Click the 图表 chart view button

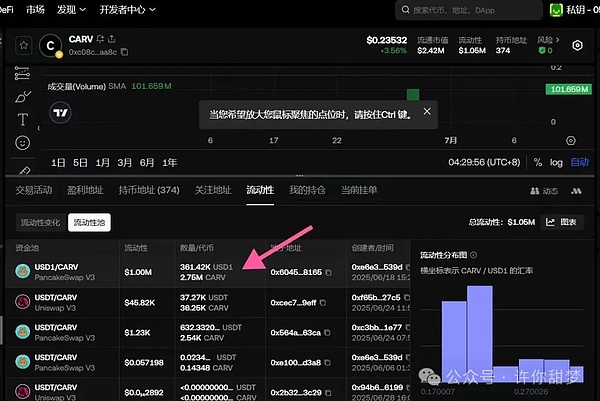(x=566, y=222)
